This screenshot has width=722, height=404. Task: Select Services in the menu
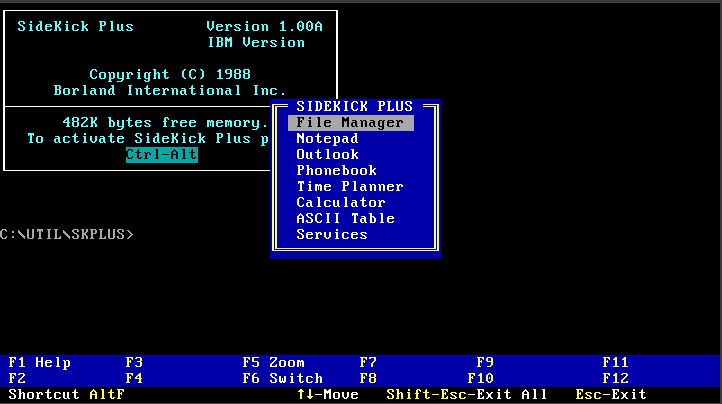click(331, 235)
